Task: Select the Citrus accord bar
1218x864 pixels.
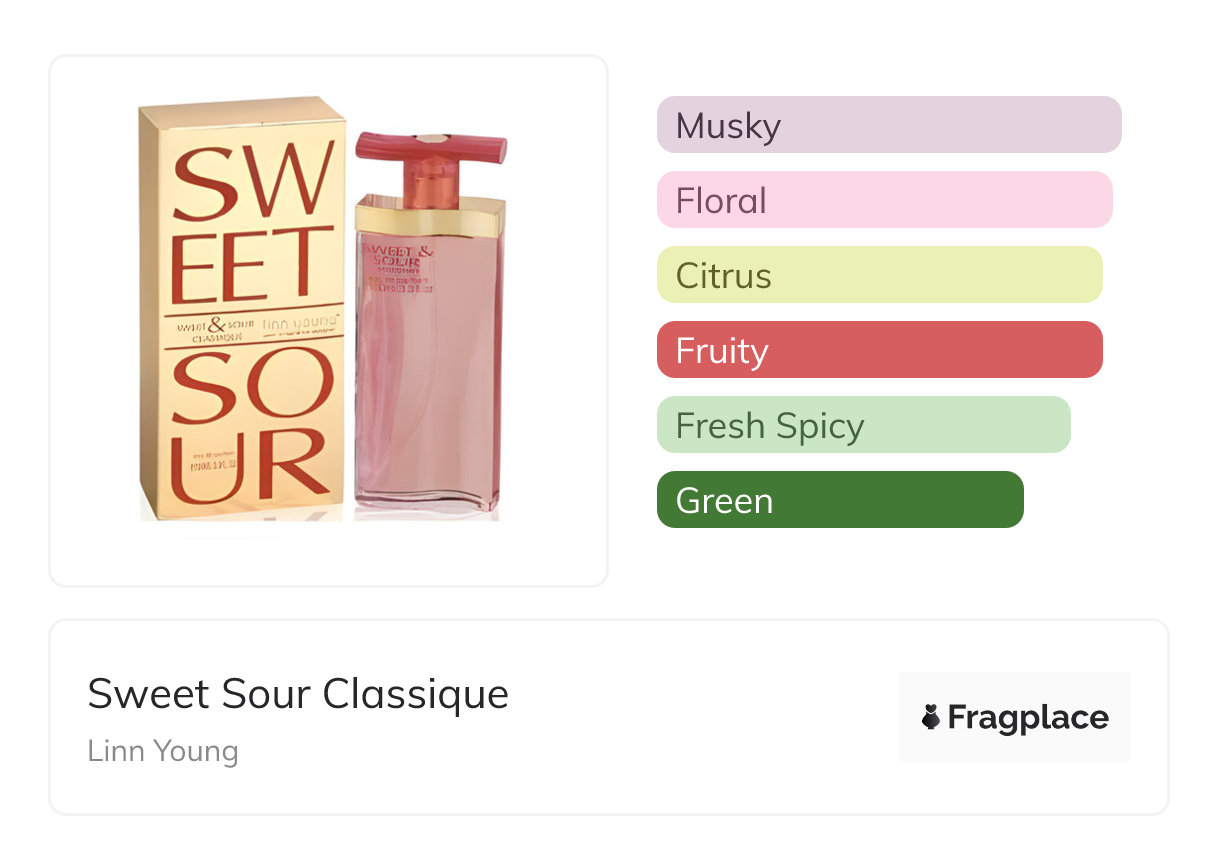Action: pos(880,275)
